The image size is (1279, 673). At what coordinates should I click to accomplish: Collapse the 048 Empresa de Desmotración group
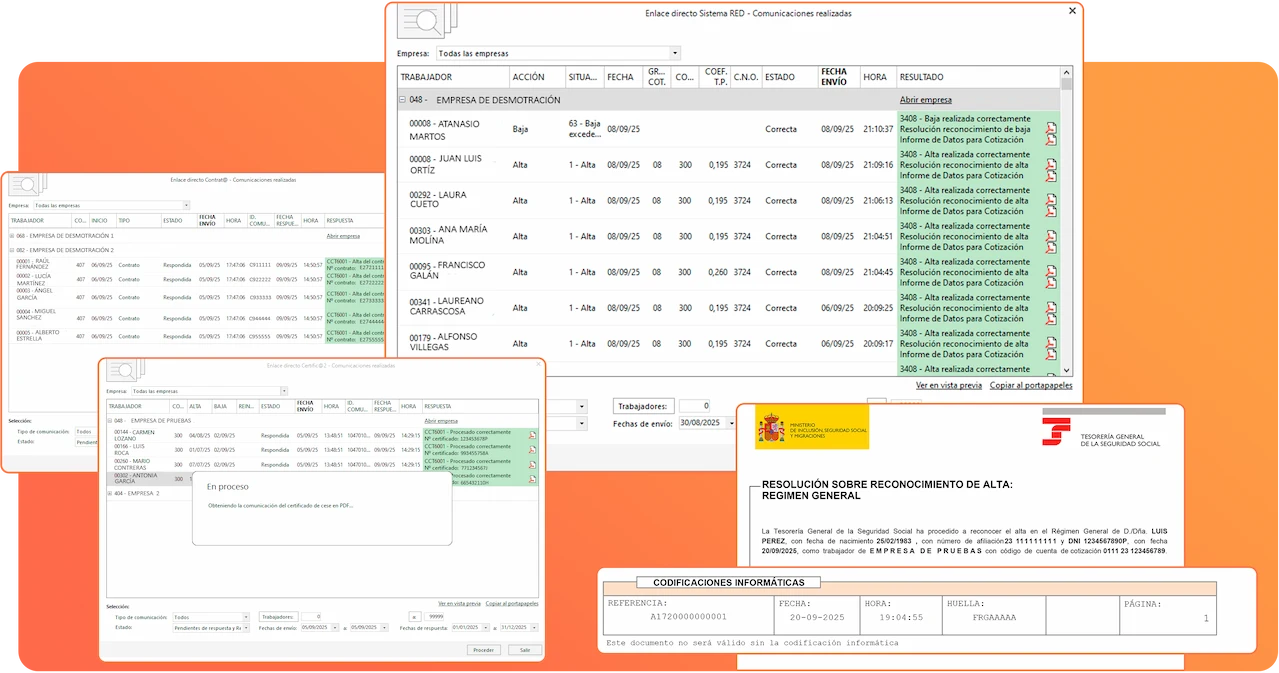click(x=403, y=100)
